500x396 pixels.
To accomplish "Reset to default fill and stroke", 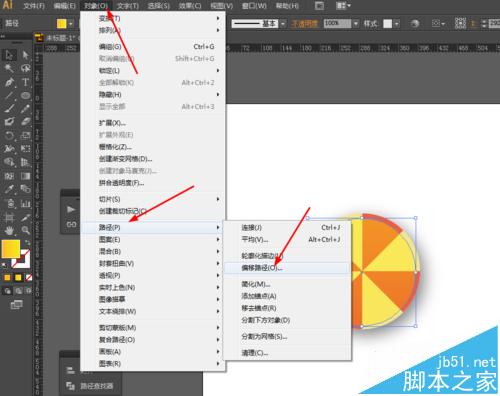I will [5, 266].
